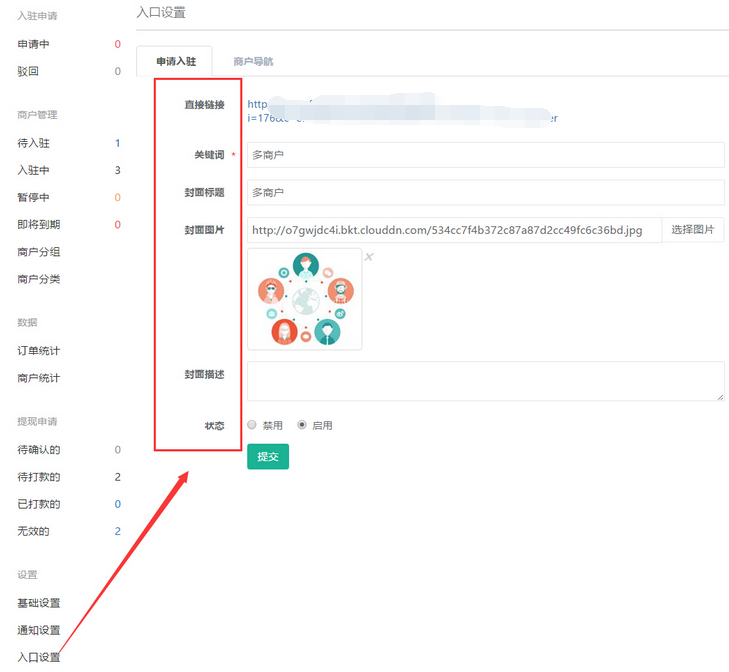Switch to the 申请入驻 tab

pos(176,61)
